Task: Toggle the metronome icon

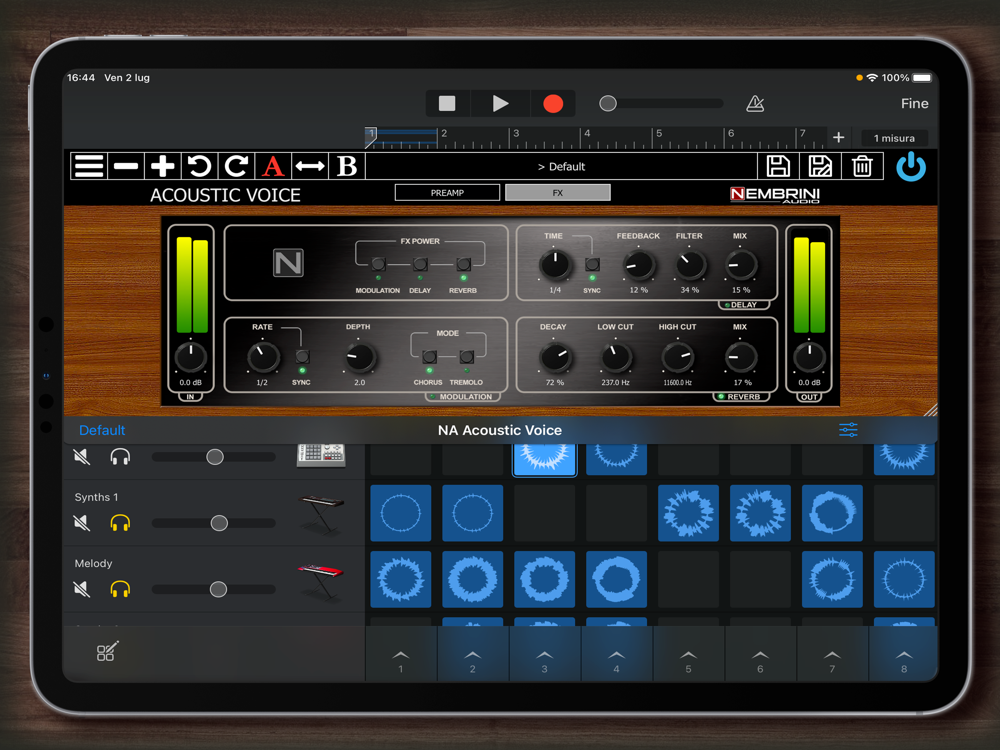Action: (x=755, y=103)
